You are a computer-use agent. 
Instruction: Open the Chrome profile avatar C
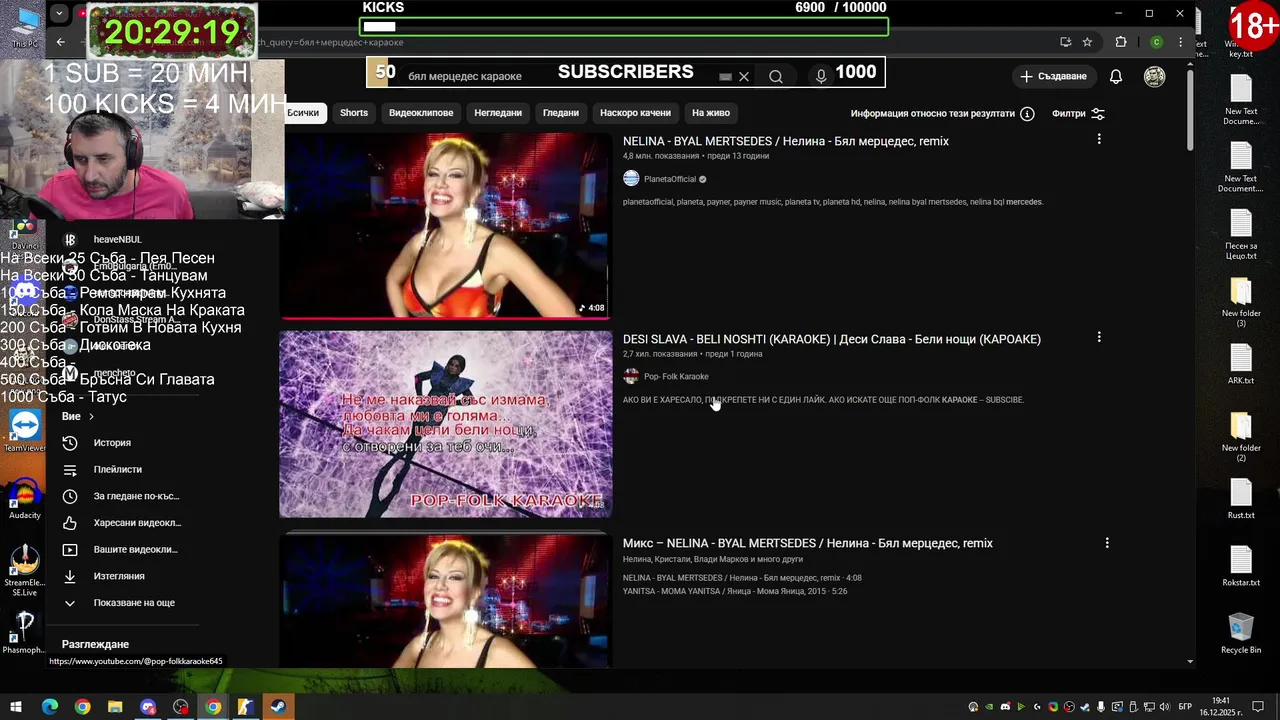pyautogui.click(x=1157, y=42)
